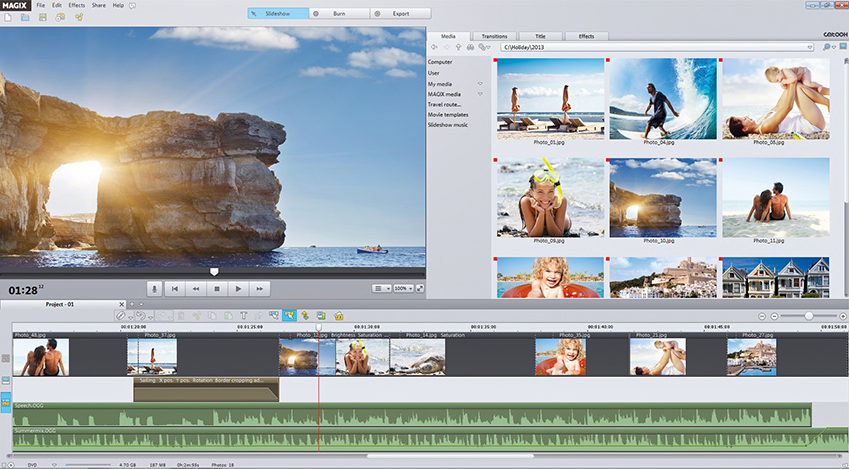Select the Media tab

(448, 36)
